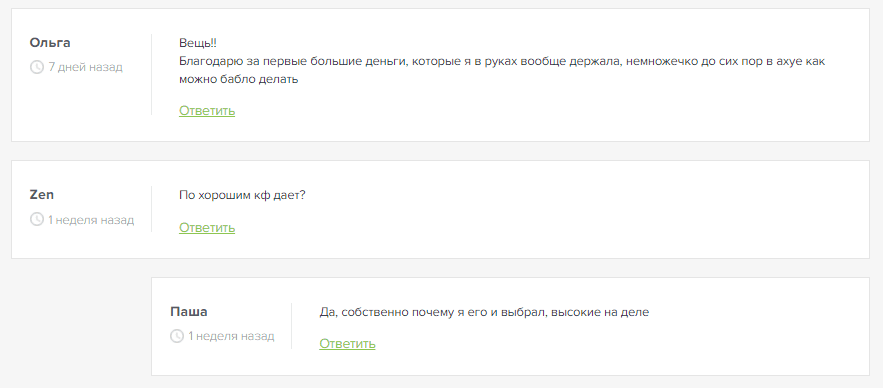The width and height of the screenshot is (883, 388).
Task: Click Паша's '1 неделя назад' timestamp
Action: coord(231,336)
